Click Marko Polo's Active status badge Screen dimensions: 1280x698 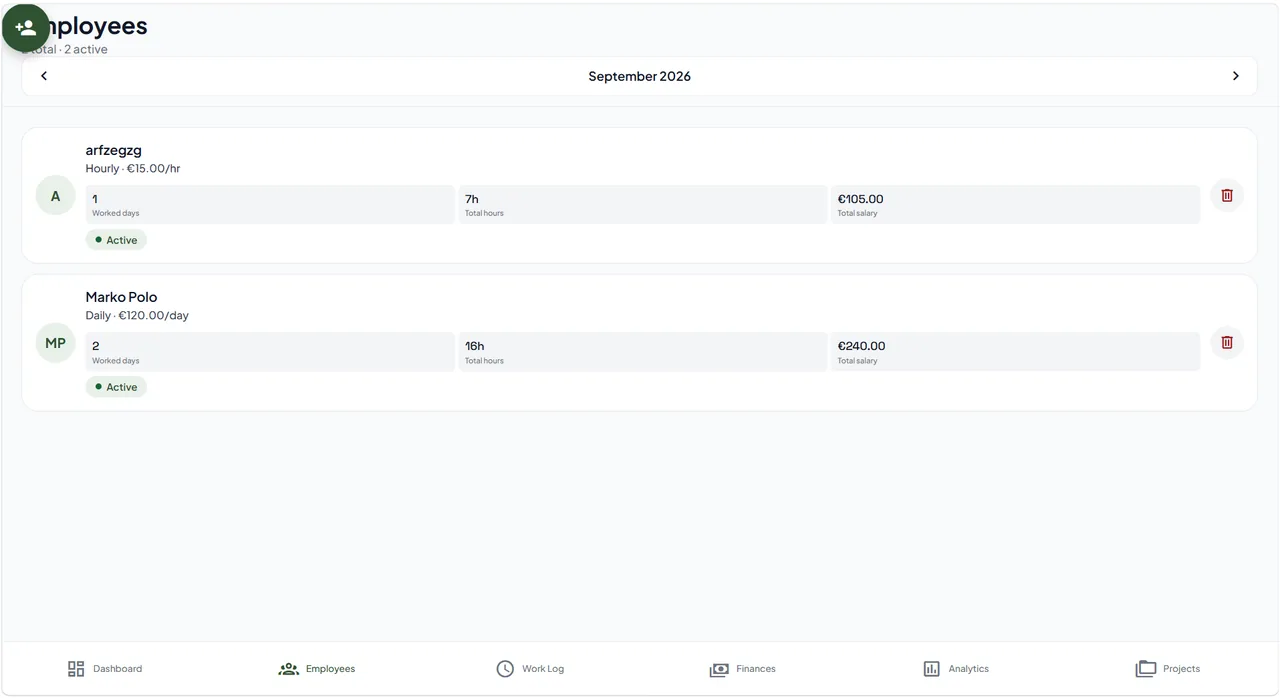(x=116, y=387)
